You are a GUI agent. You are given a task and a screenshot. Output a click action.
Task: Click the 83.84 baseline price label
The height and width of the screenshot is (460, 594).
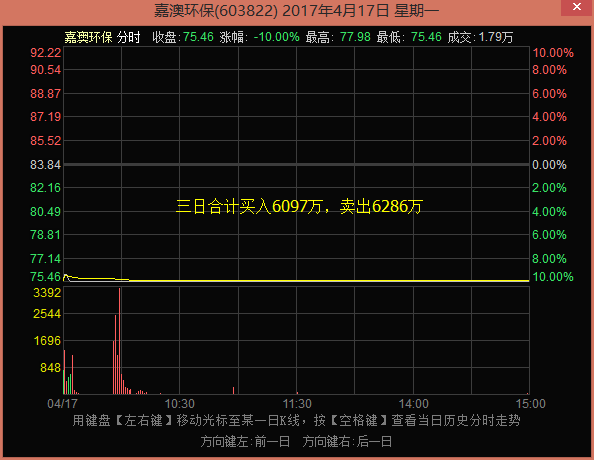[45, 165]
